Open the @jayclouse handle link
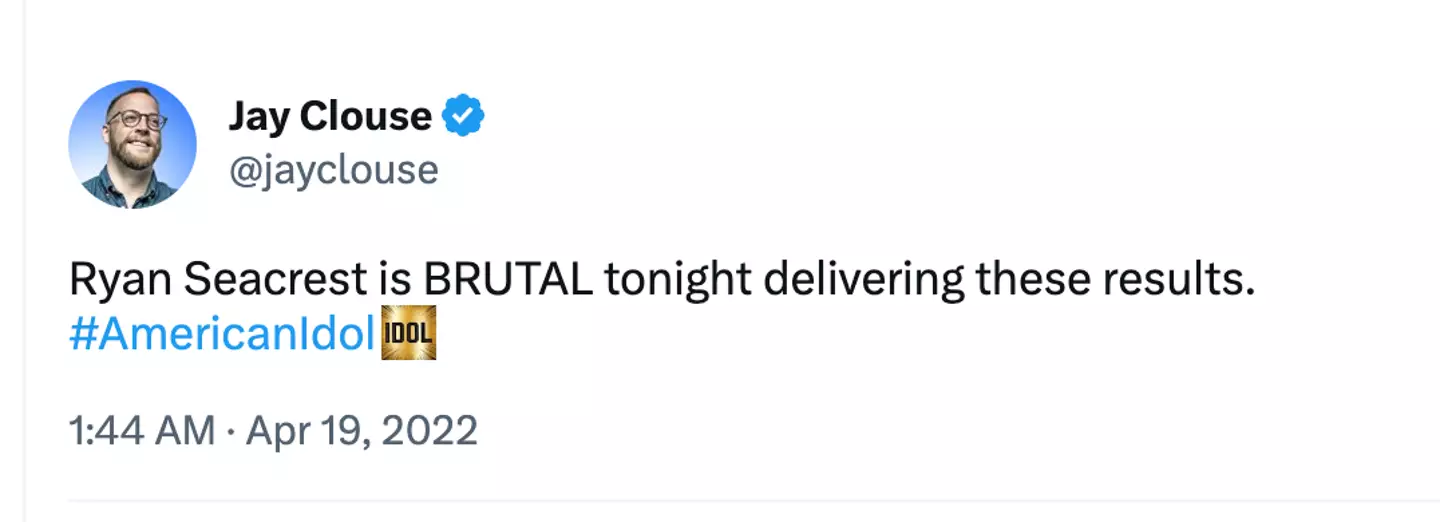 [x=333, y=170]
